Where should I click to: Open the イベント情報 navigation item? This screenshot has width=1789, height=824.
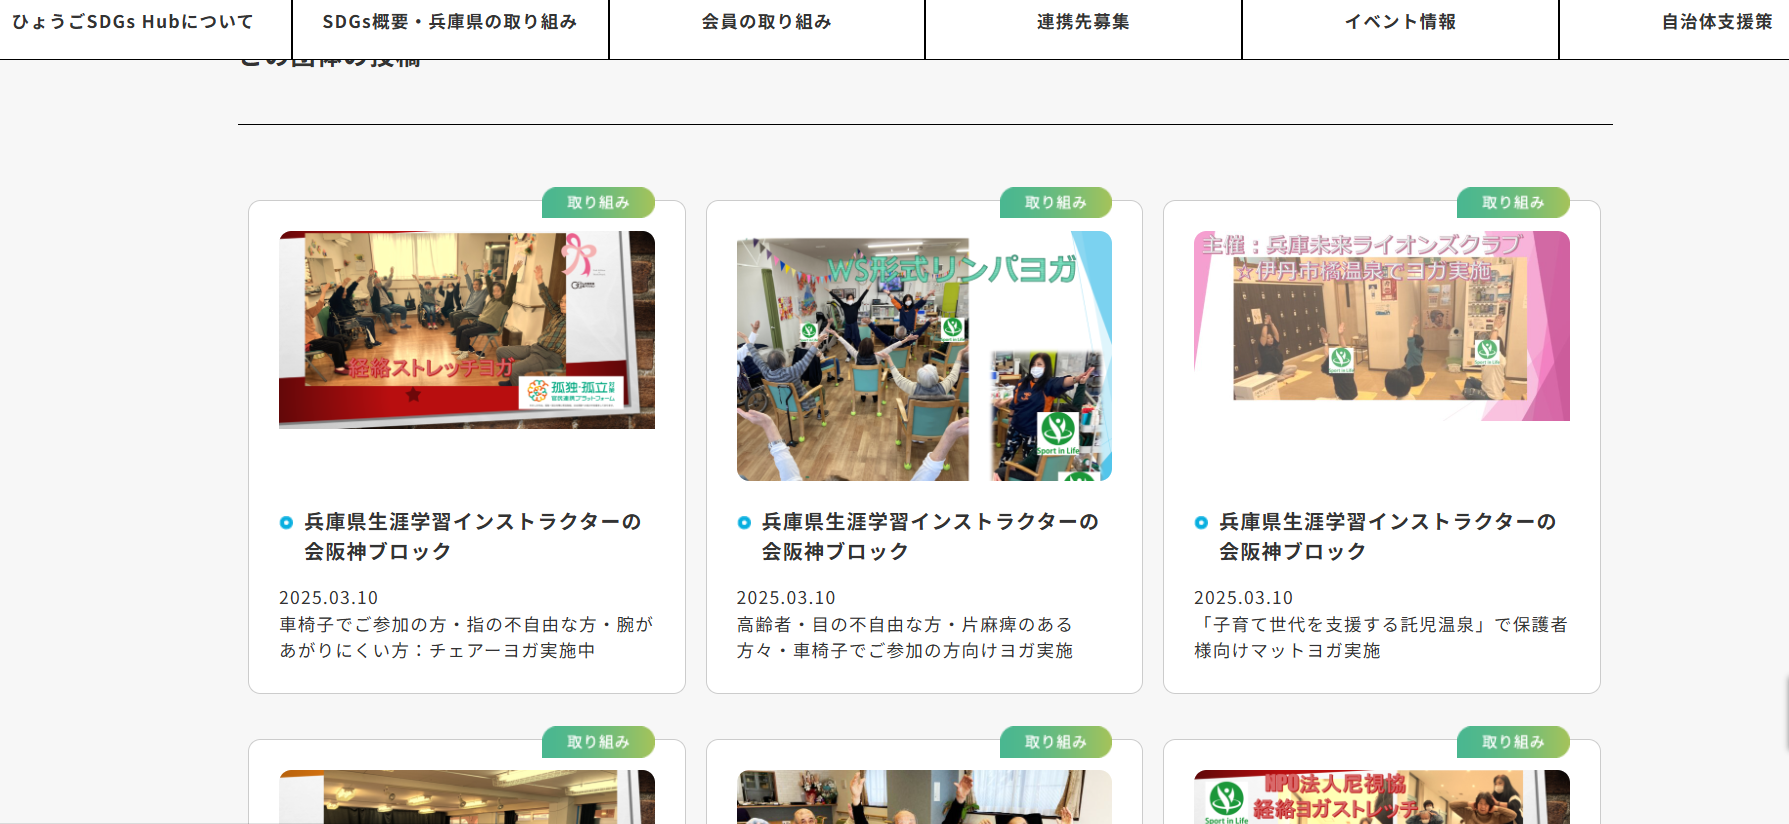point(1400,22)
